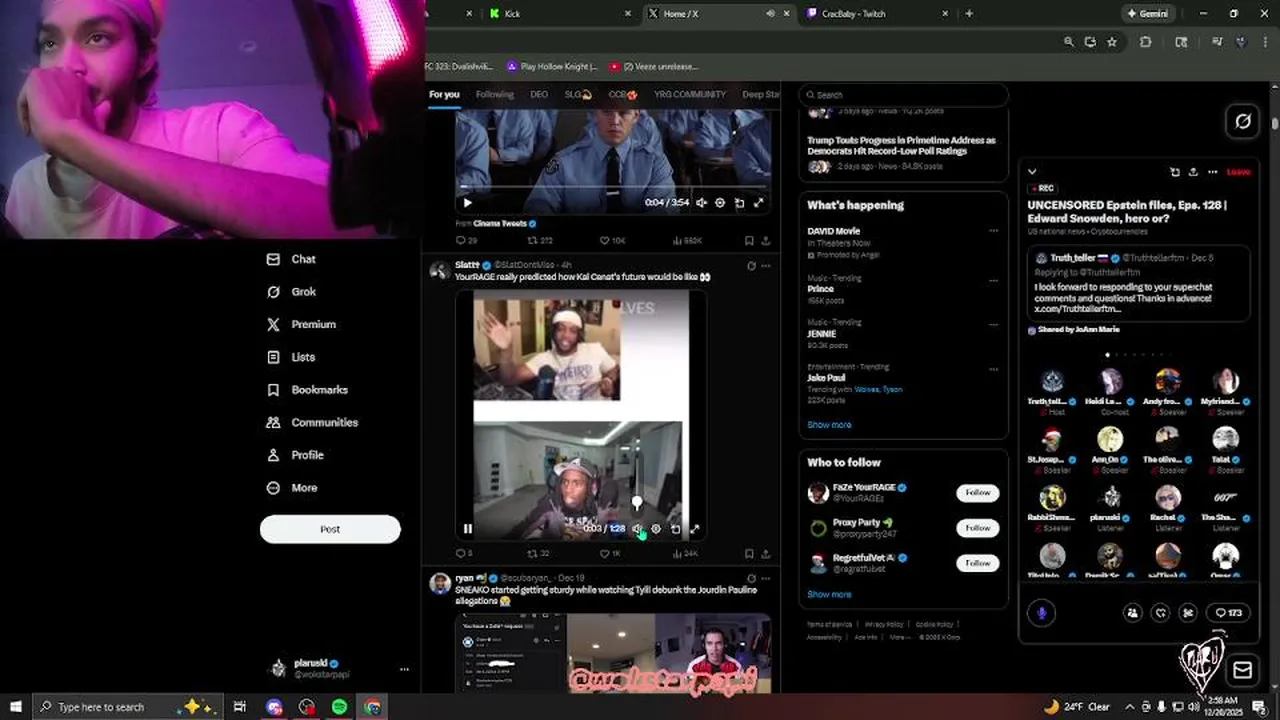
Task: Reply to the Cinema Tweets post
Action: 466,241
